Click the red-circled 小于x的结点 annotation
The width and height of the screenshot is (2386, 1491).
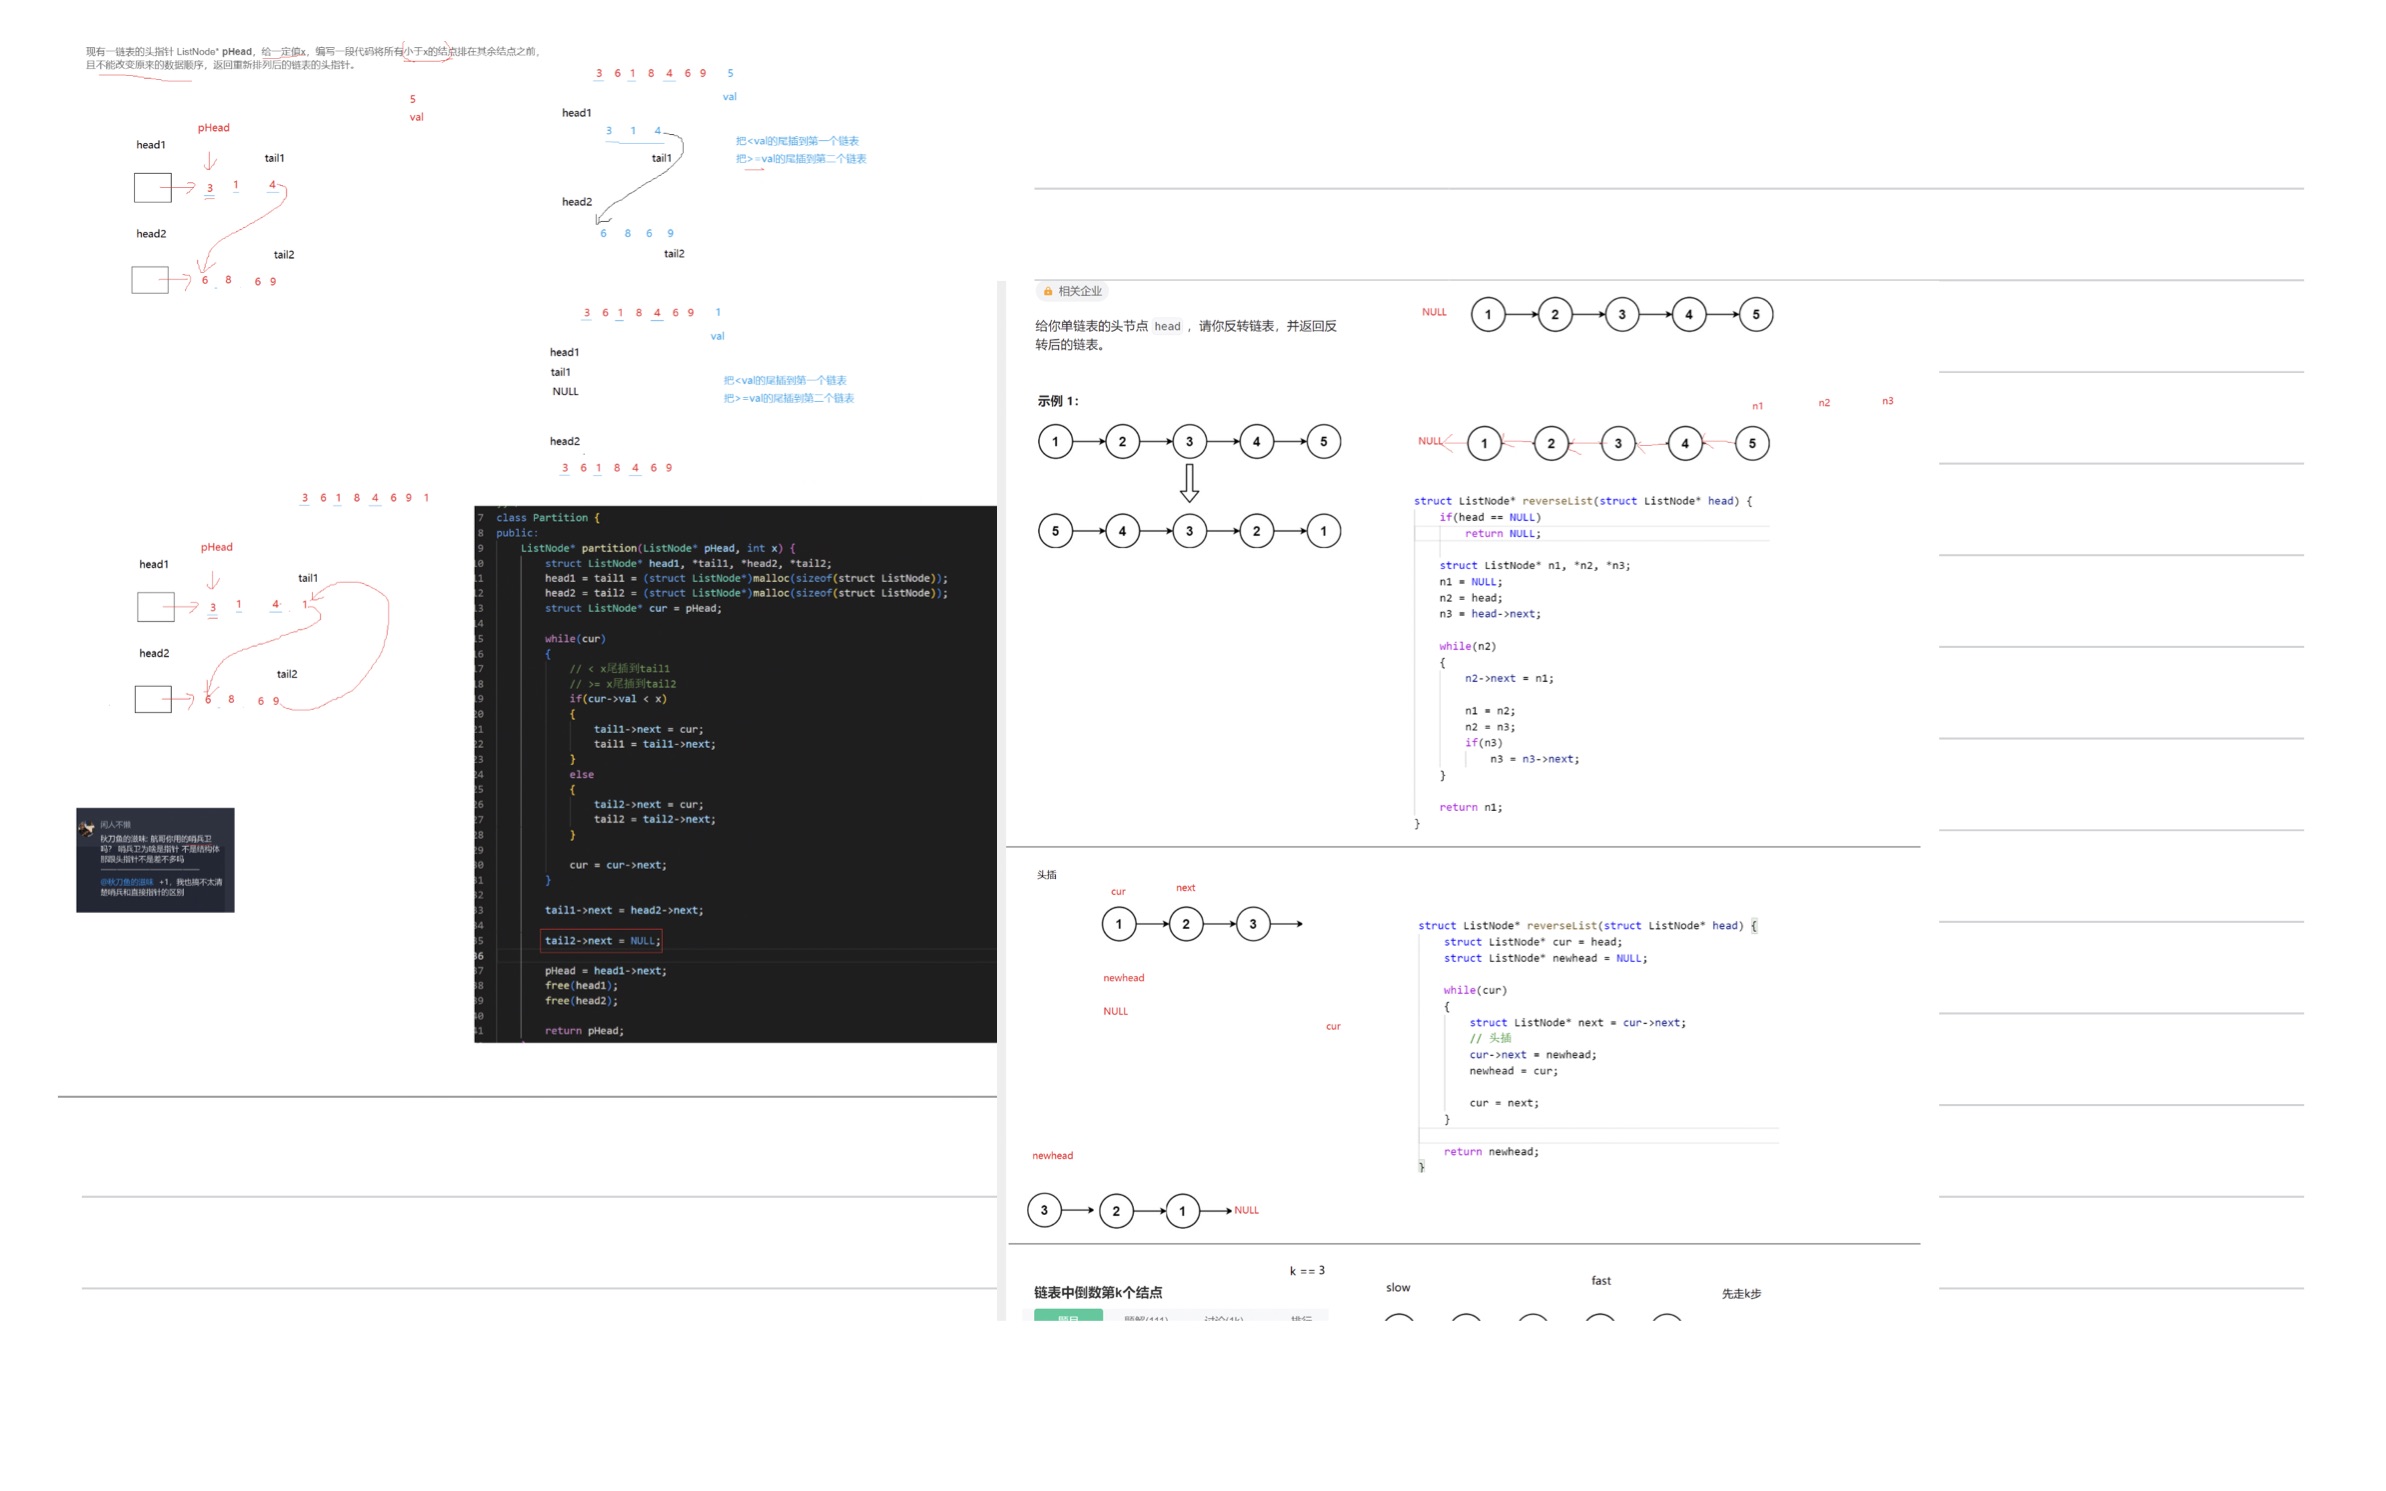point(427,51)
